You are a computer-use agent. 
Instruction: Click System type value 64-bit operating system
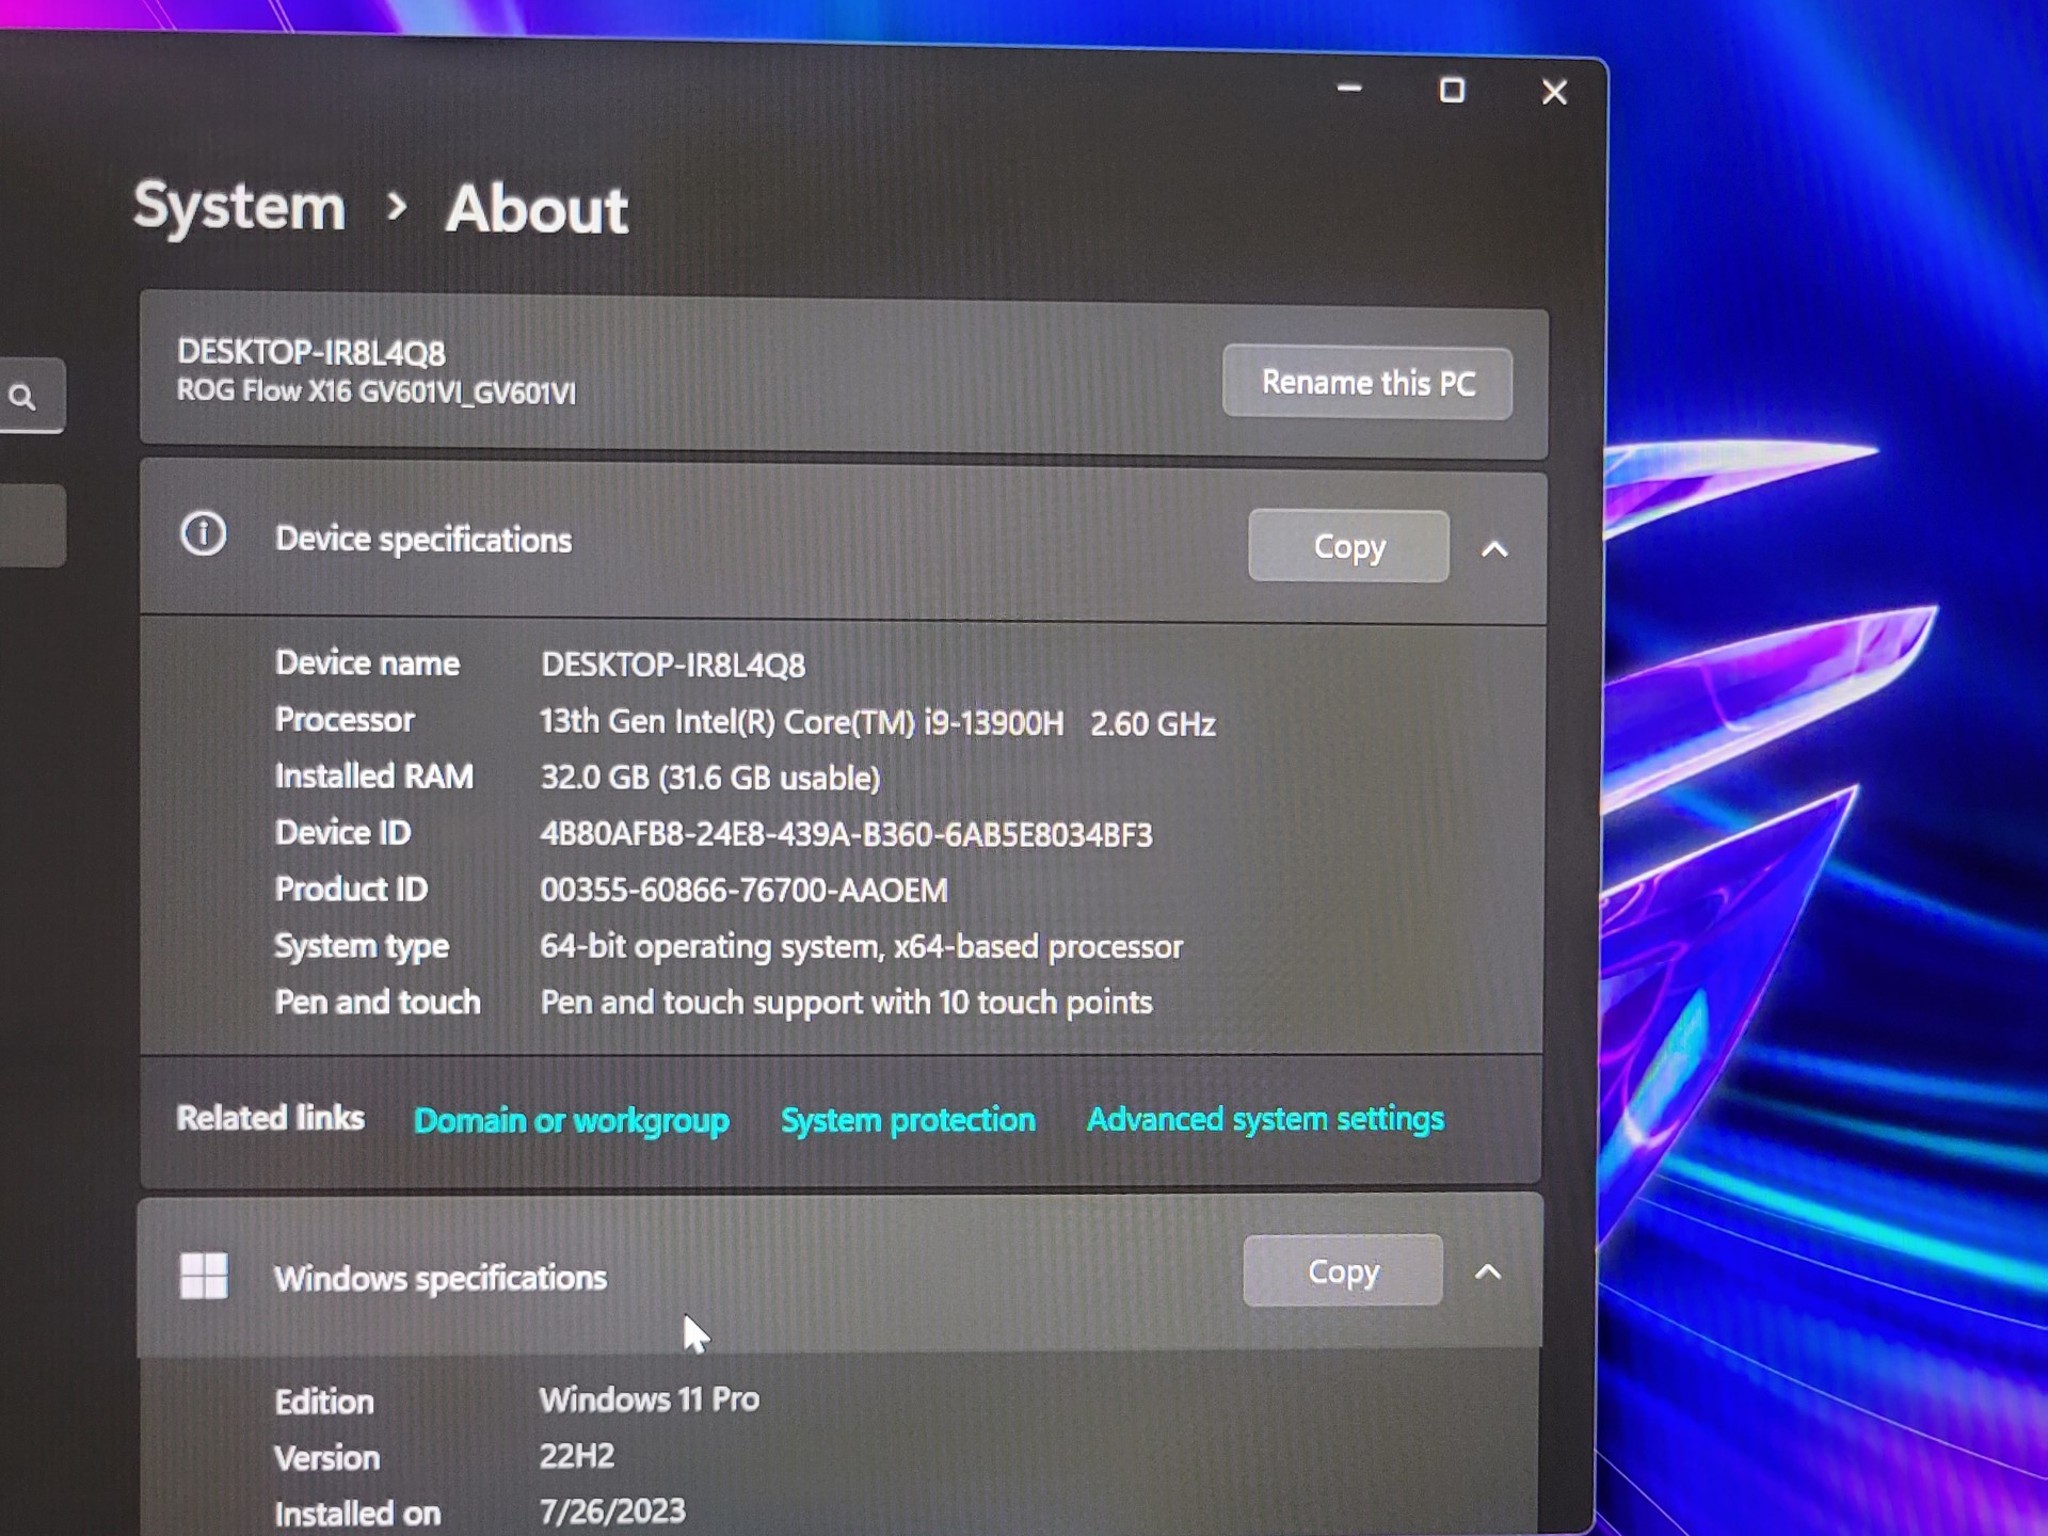pos(861,947)
